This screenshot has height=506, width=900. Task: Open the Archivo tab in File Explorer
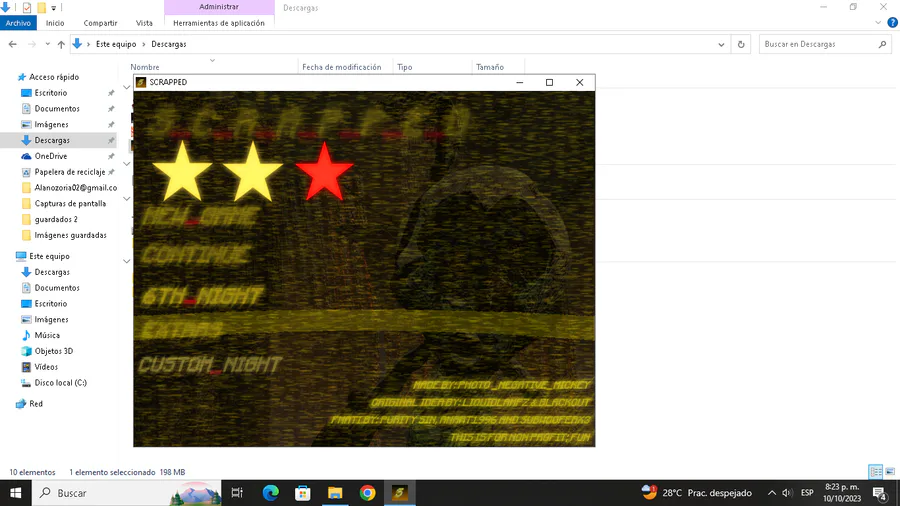18,23
